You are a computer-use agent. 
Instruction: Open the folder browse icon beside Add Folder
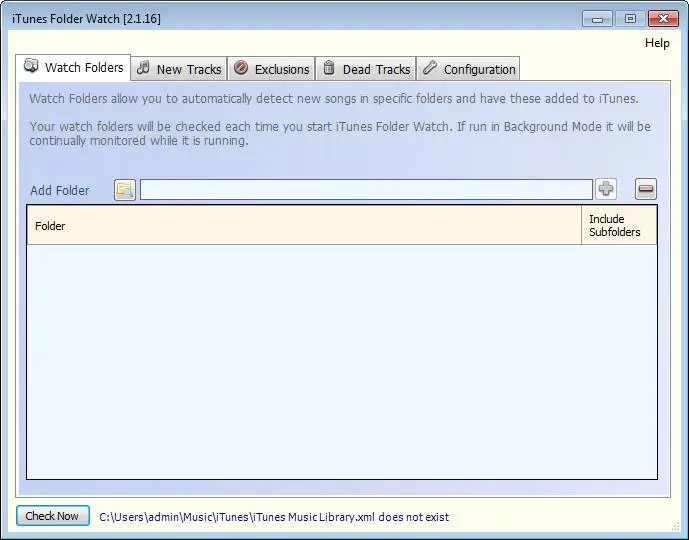point(125,190)
